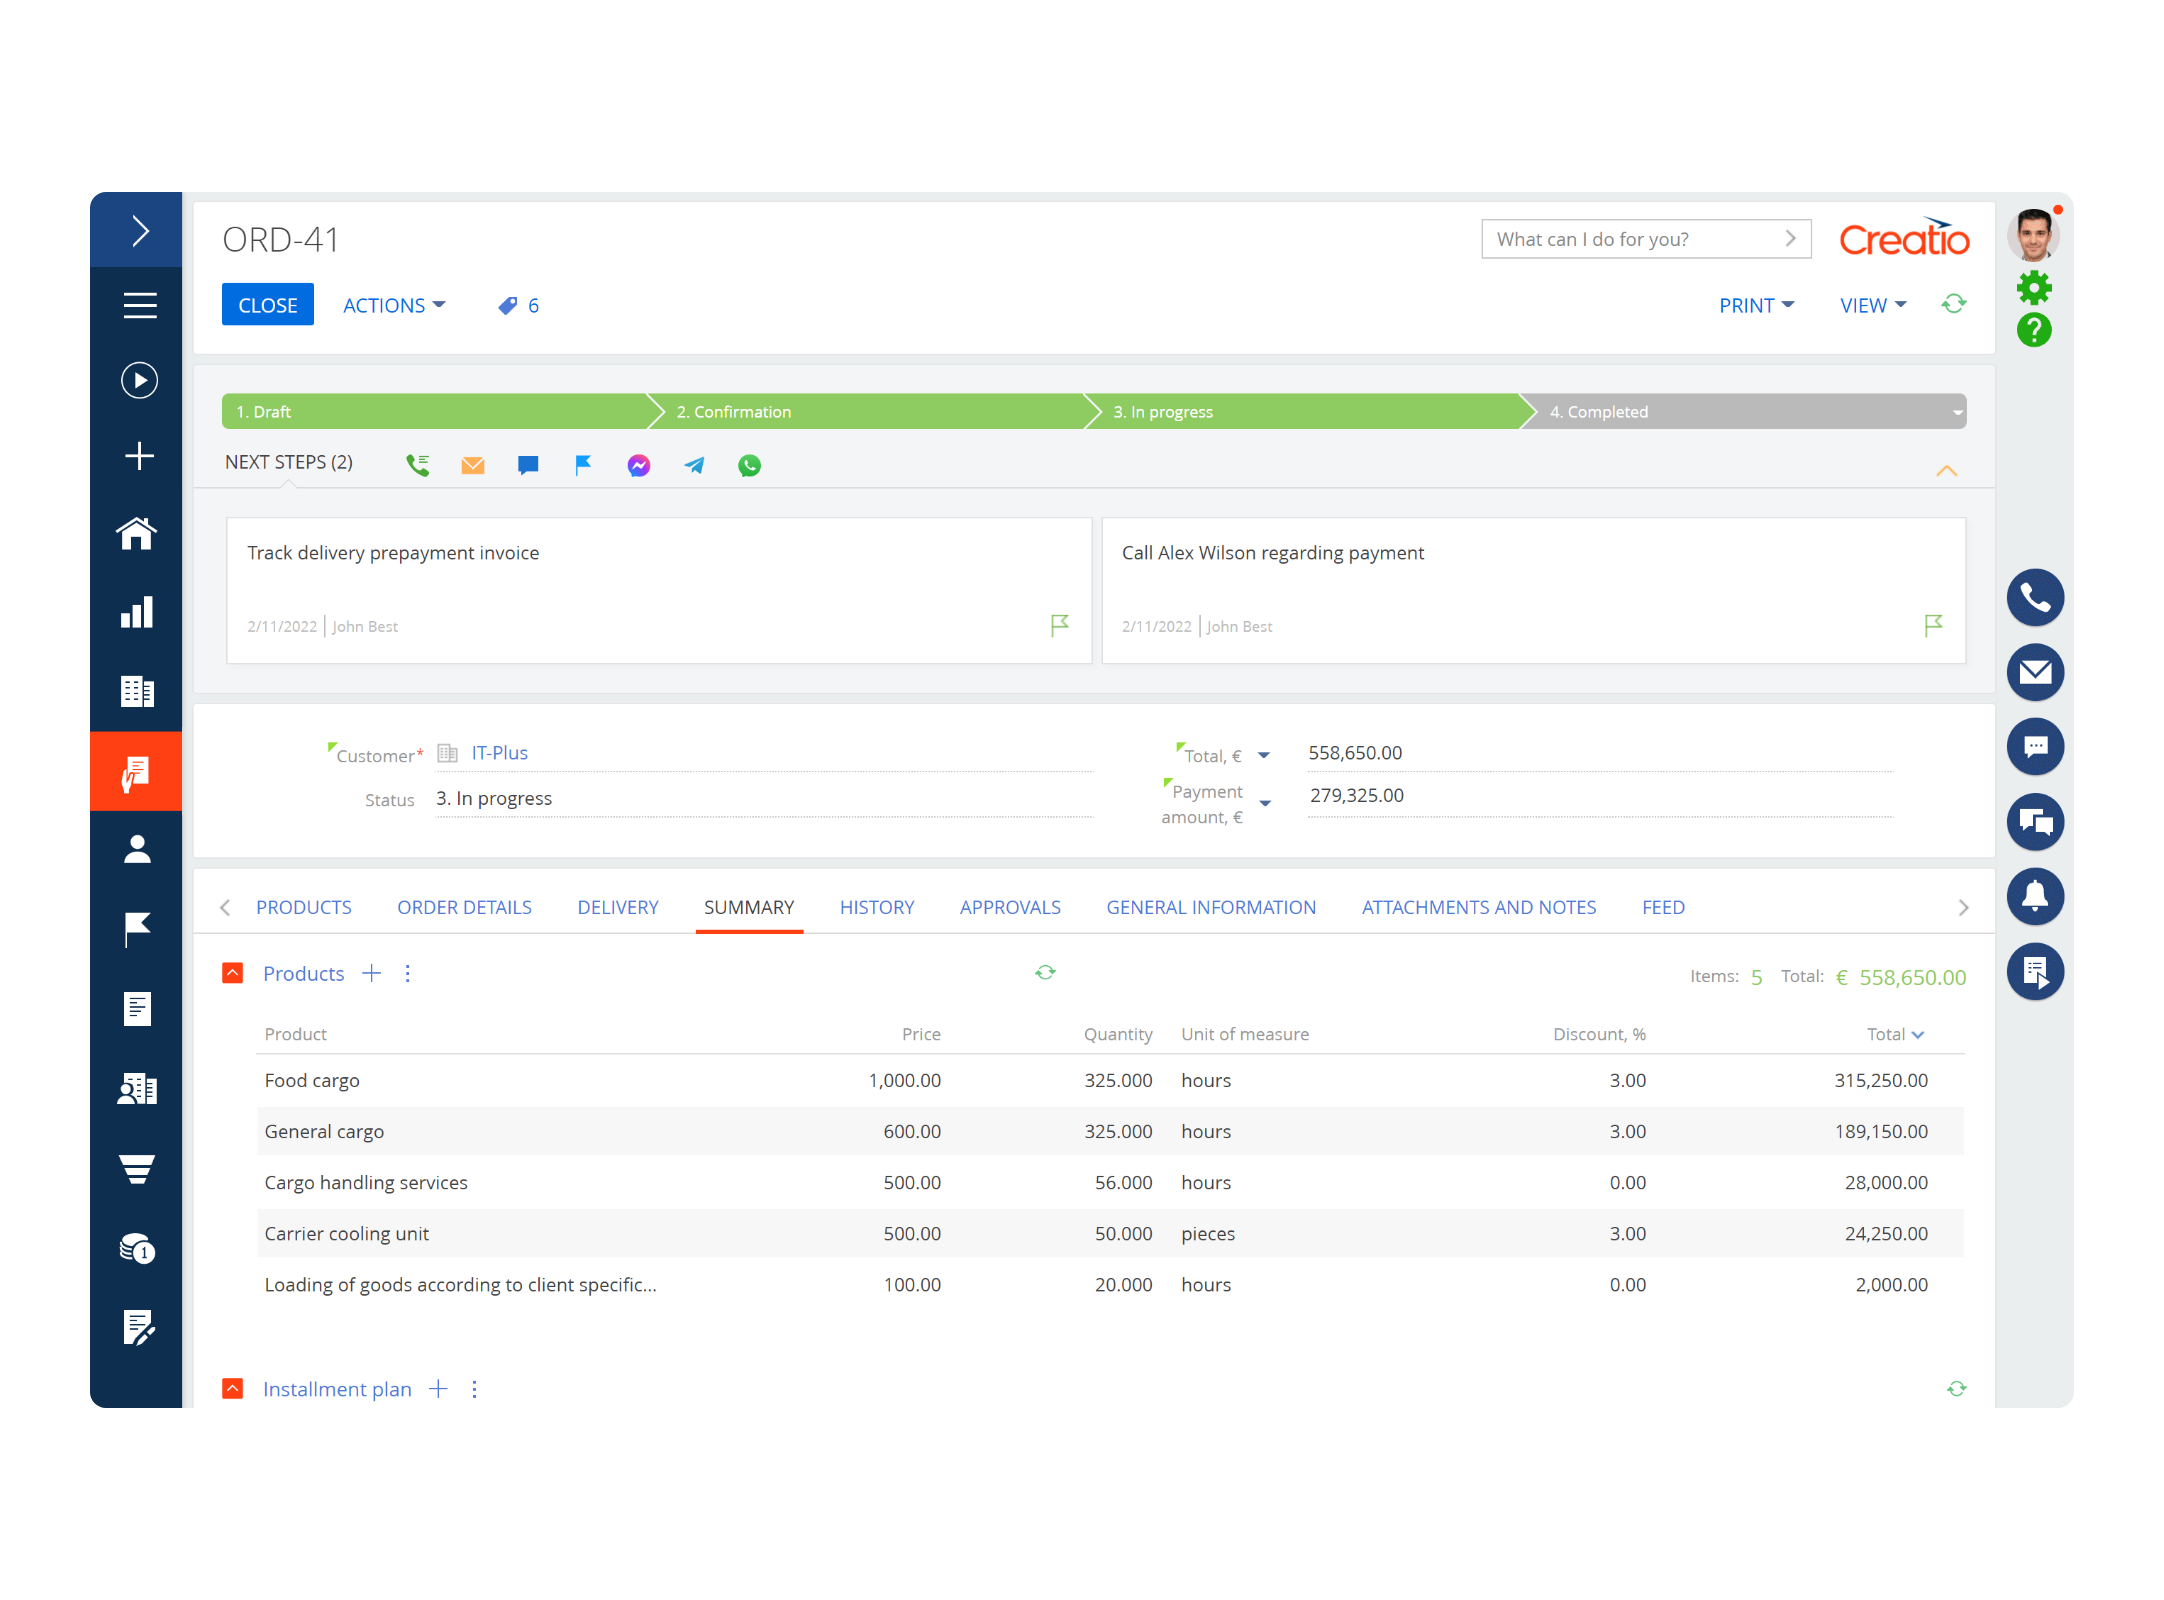This screenshot has width=2164, height=1600.
Task: Switch to the ORDER DETAILS tab
Action: 464,907
